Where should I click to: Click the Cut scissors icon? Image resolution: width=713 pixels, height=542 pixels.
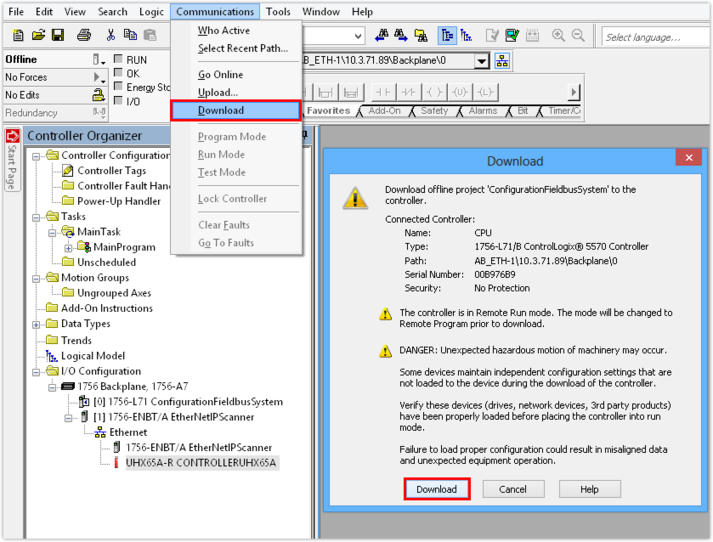pos(111,36)
